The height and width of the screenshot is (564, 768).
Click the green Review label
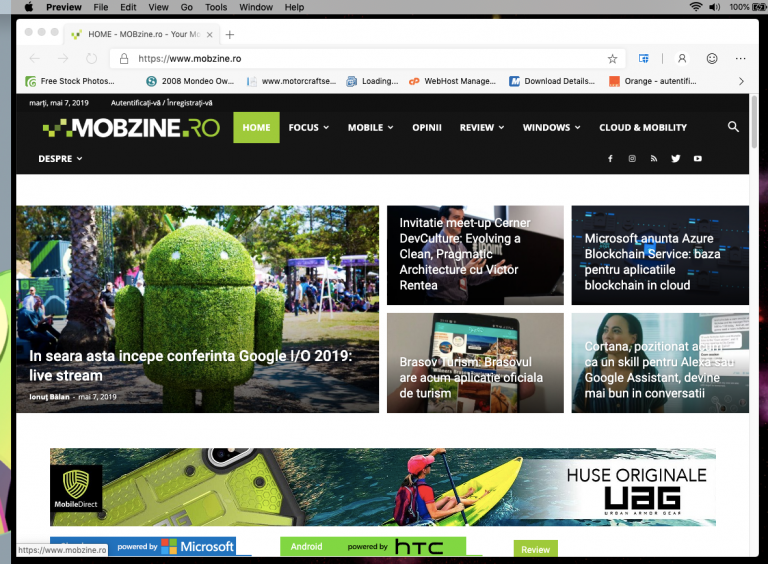tap(535, 549)
